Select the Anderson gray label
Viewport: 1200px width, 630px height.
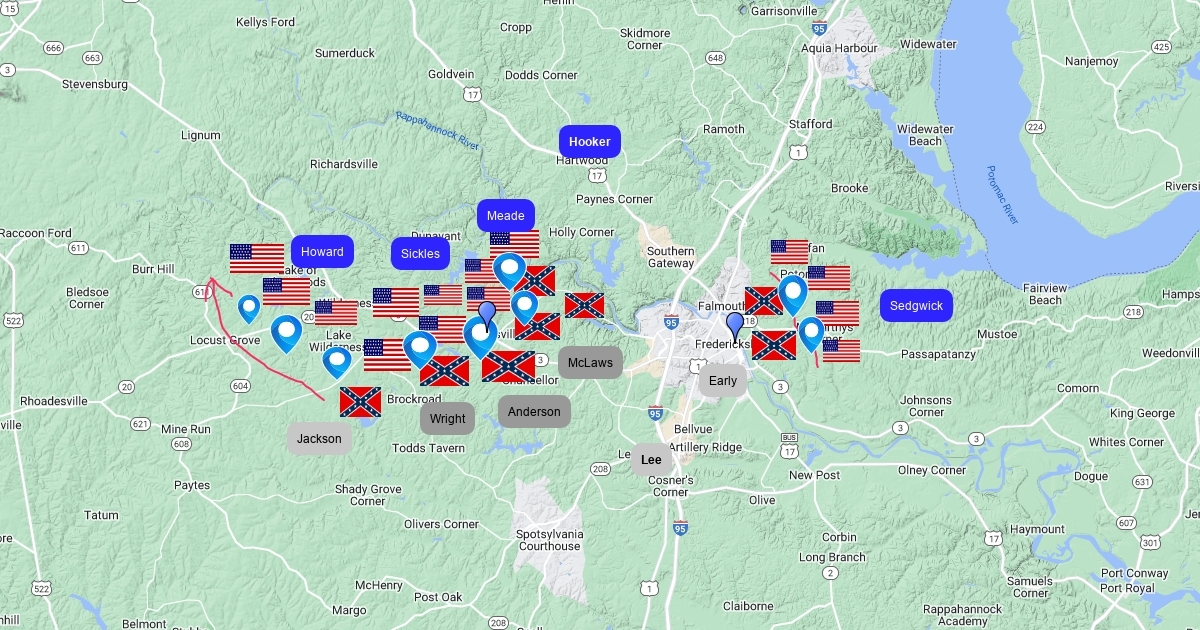click(x=534, y=411)
